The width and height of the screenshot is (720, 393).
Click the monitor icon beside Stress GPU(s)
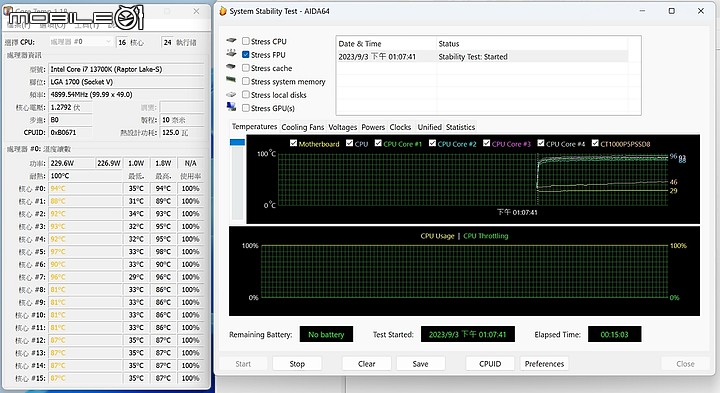coord(231,107)
